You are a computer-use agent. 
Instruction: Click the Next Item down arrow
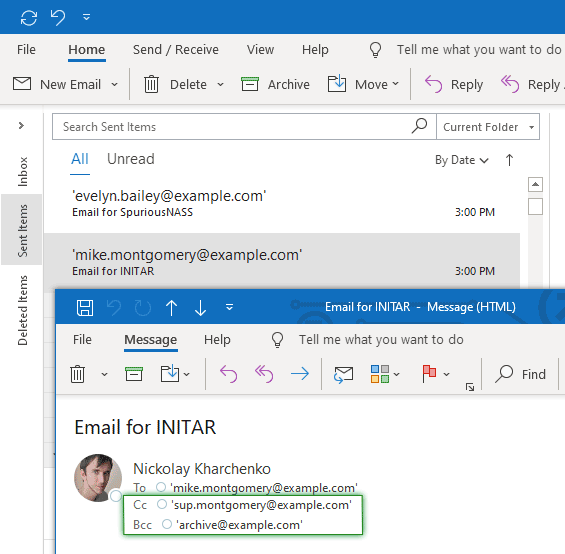[200, 308]
